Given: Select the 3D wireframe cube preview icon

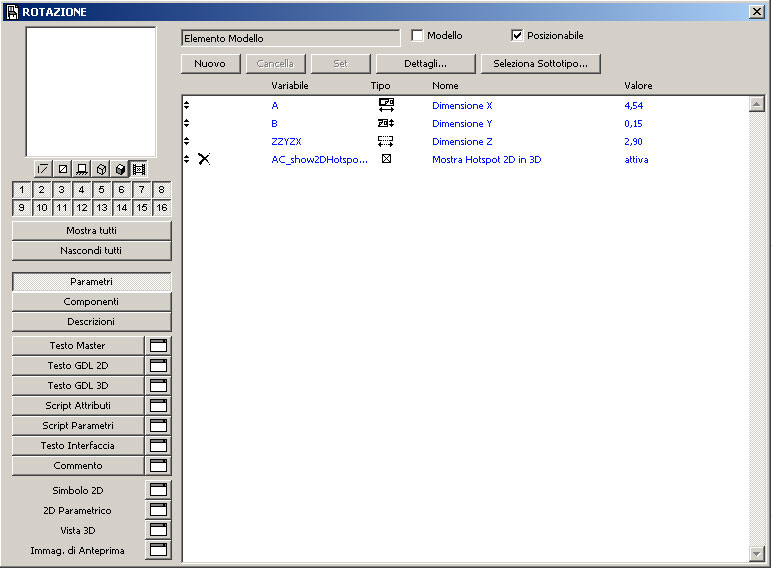Looking at the screenshot, I should pyautogui.click(x=101, y=169).
